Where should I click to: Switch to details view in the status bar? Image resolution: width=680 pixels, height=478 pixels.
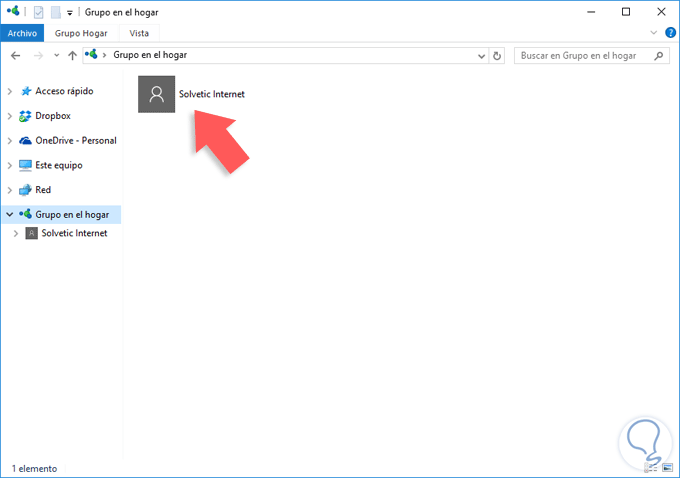(651, 468)
